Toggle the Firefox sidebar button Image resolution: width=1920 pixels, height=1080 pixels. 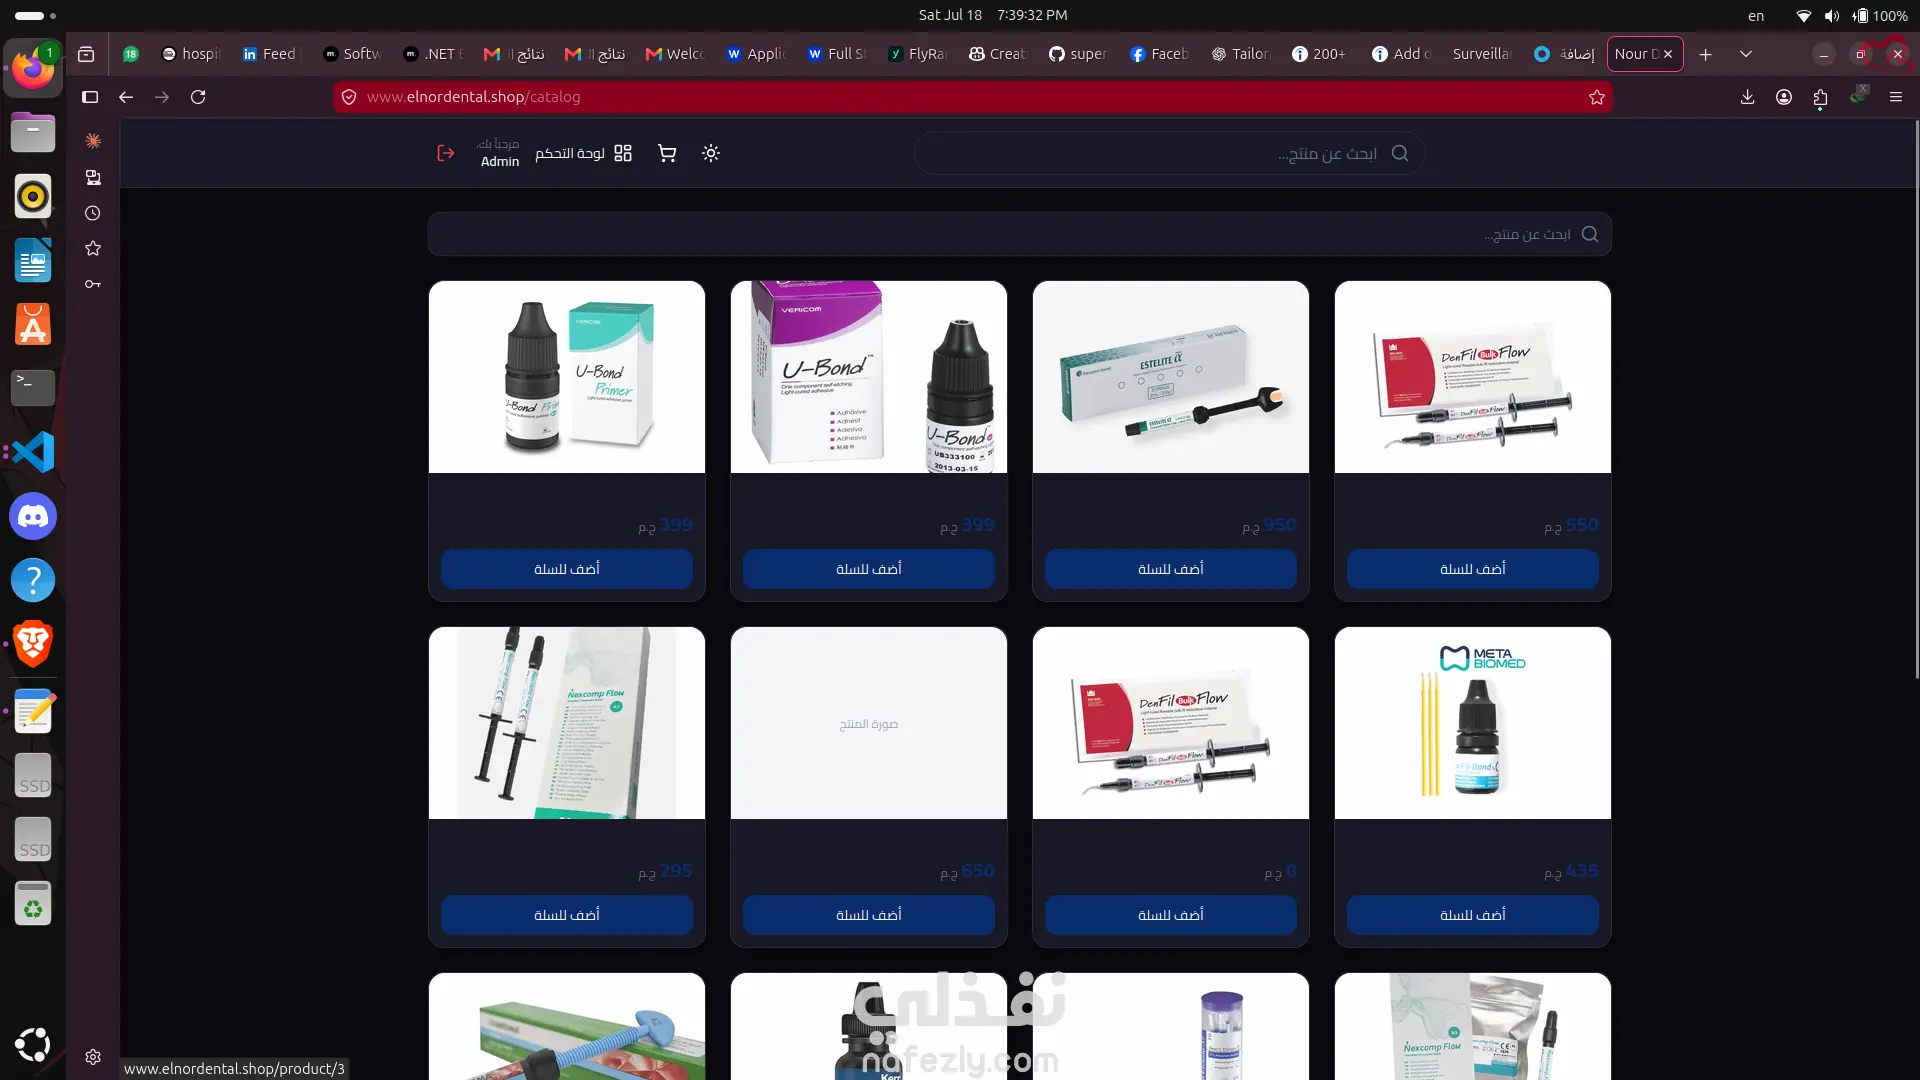point(90,97)
